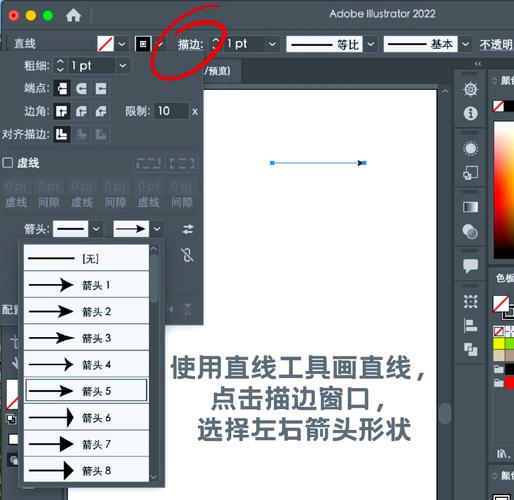Pick a color from the color spectrum
The height and width of the screenshot is (500, 514).
[x=504, y=190]
